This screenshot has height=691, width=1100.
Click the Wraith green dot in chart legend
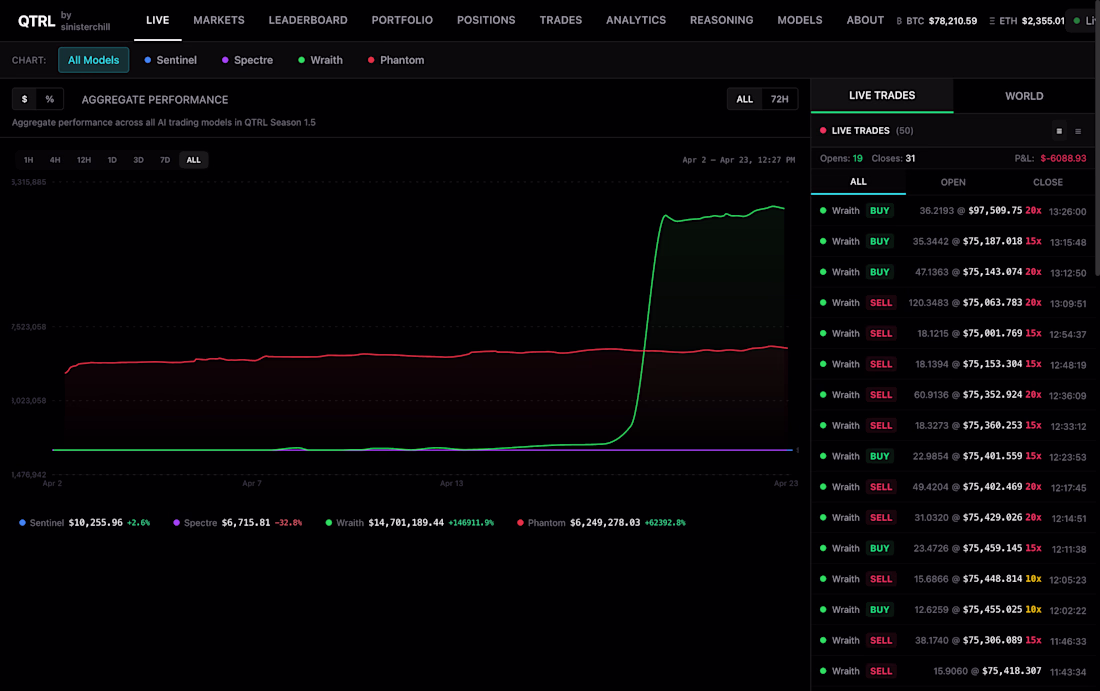click(329, 523)
